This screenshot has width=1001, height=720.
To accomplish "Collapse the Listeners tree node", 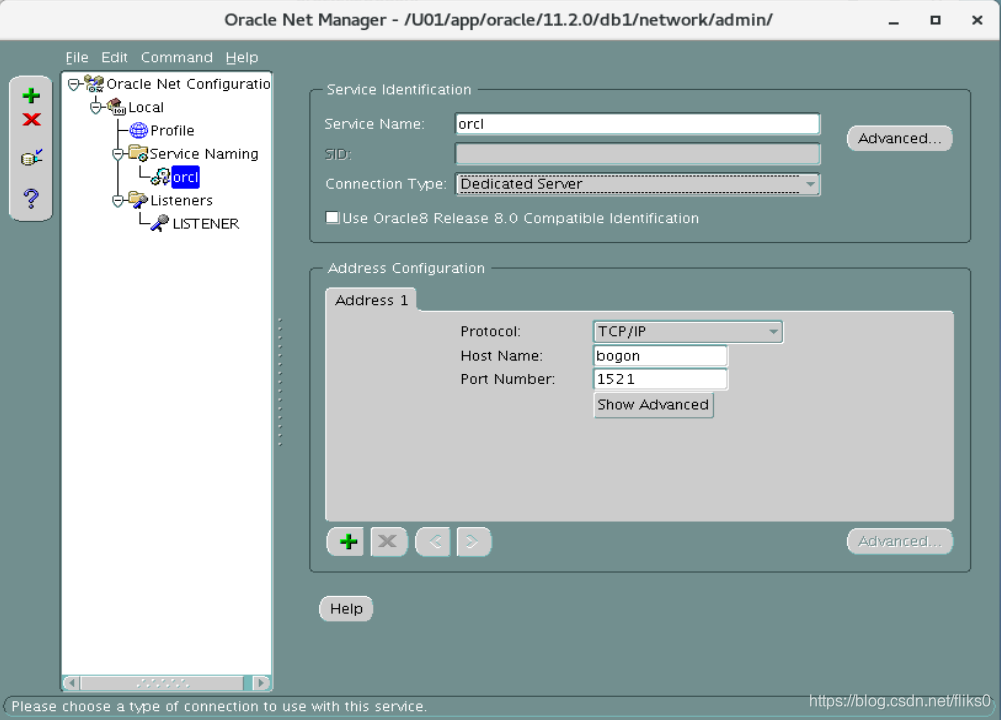I will [118, 200].
